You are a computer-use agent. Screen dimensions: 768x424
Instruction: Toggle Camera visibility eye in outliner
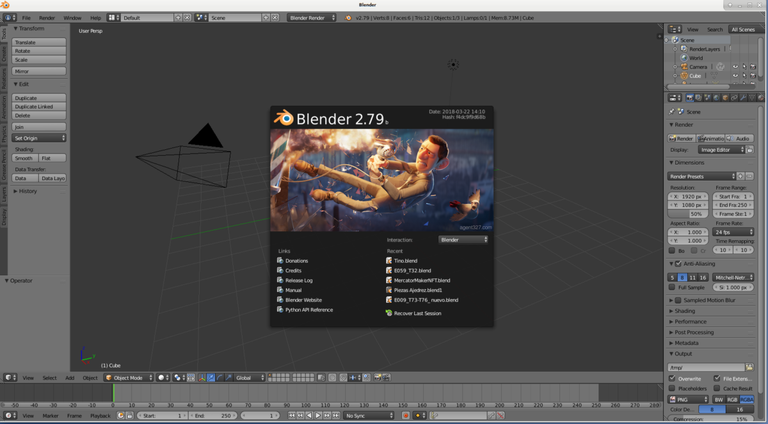click(x=735, y=67)
